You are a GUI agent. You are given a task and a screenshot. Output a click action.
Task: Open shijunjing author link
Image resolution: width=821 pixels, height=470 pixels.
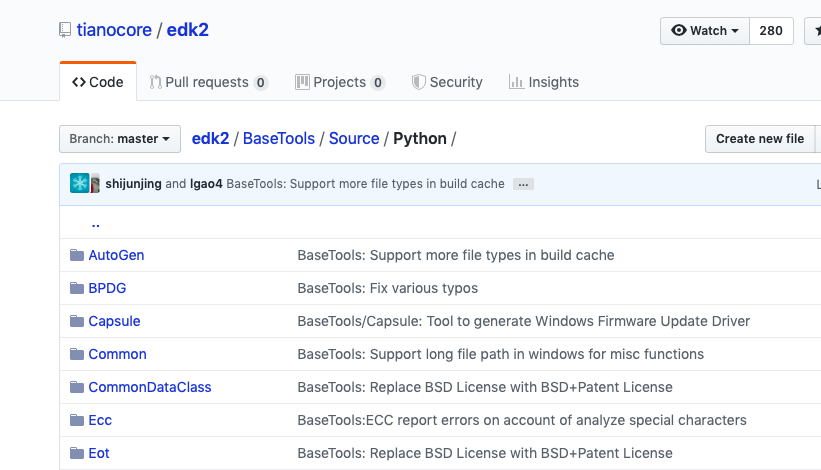[x=134, y=184]
